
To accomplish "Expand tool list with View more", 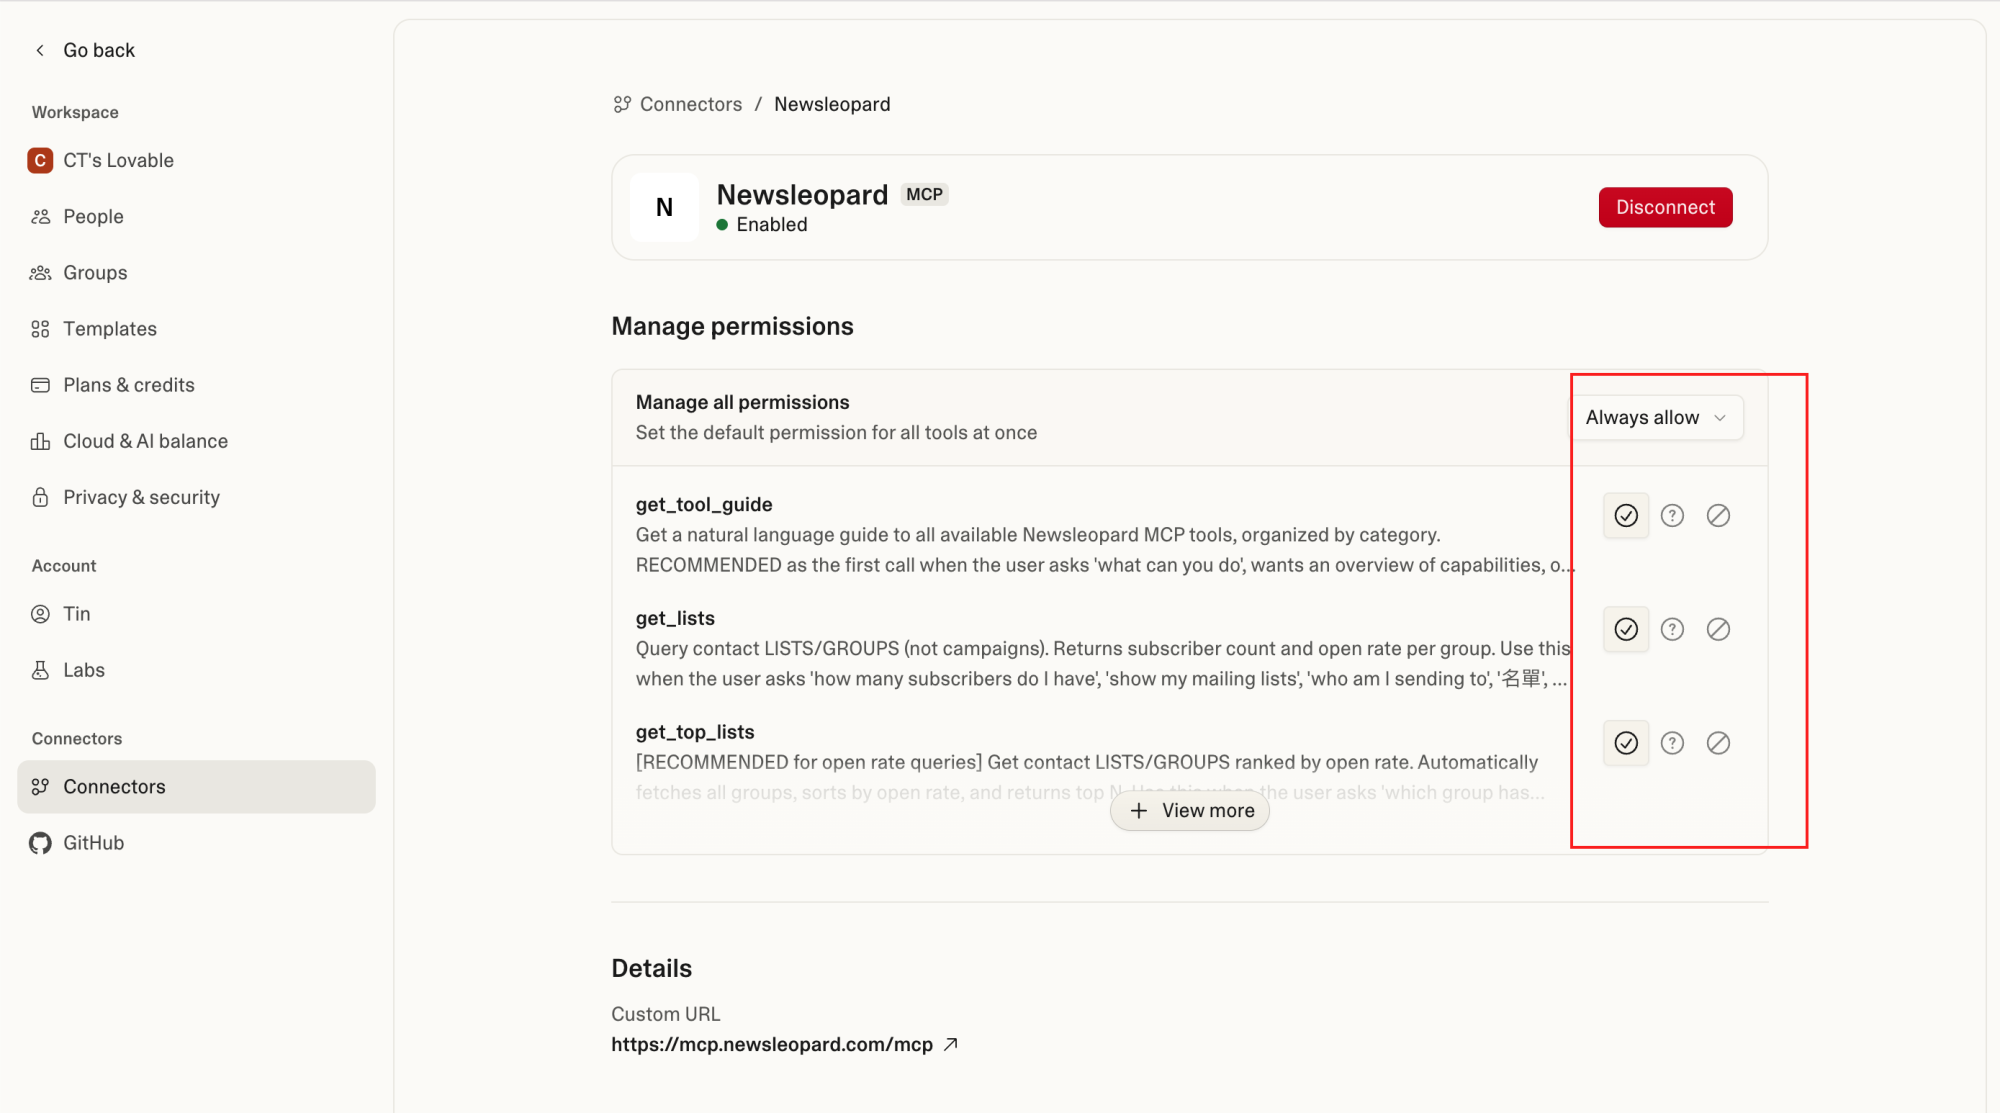I will point(1190,811).
